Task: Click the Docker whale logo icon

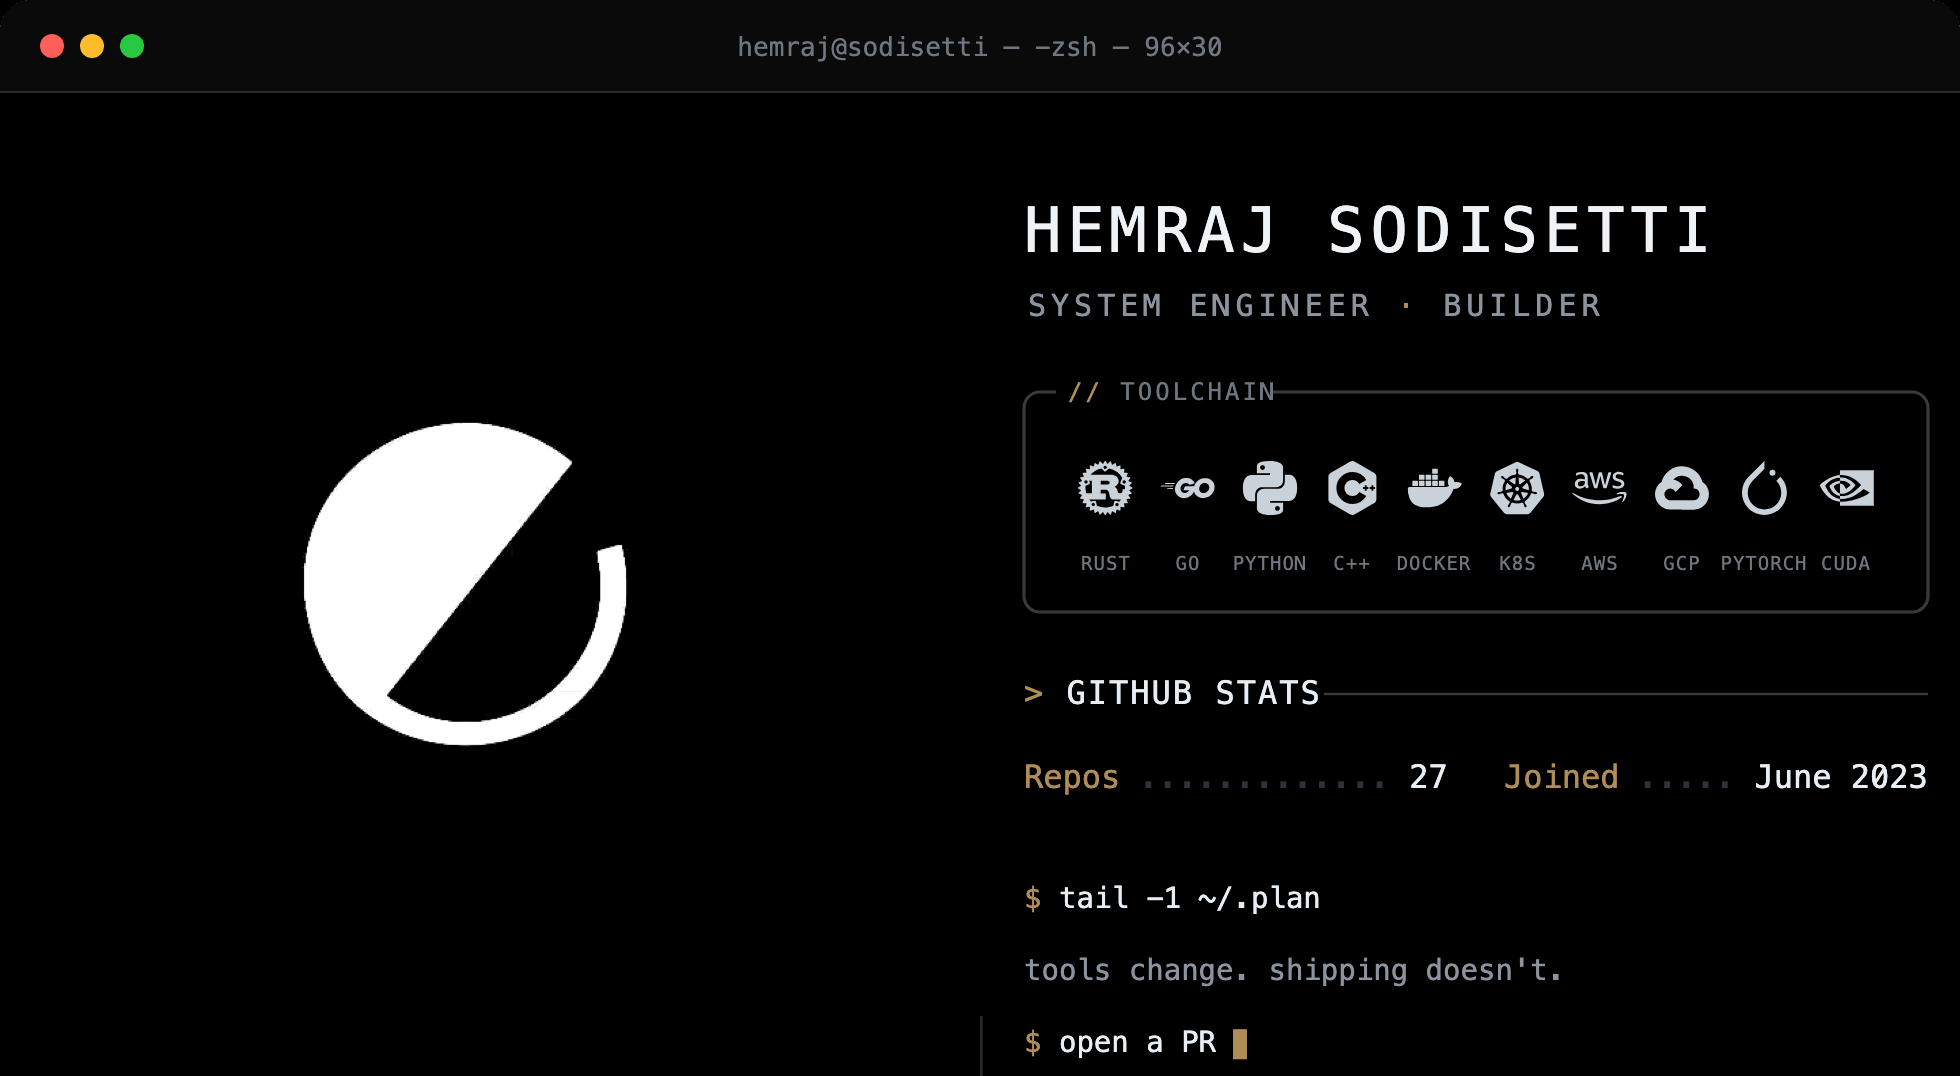Action: pos(1434,488)
